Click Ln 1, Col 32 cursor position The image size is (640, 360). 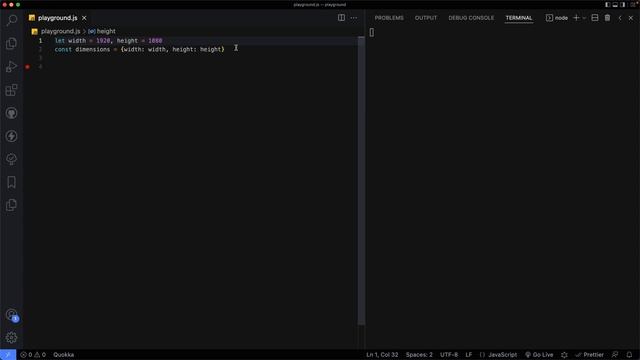[x=382, y=355]
